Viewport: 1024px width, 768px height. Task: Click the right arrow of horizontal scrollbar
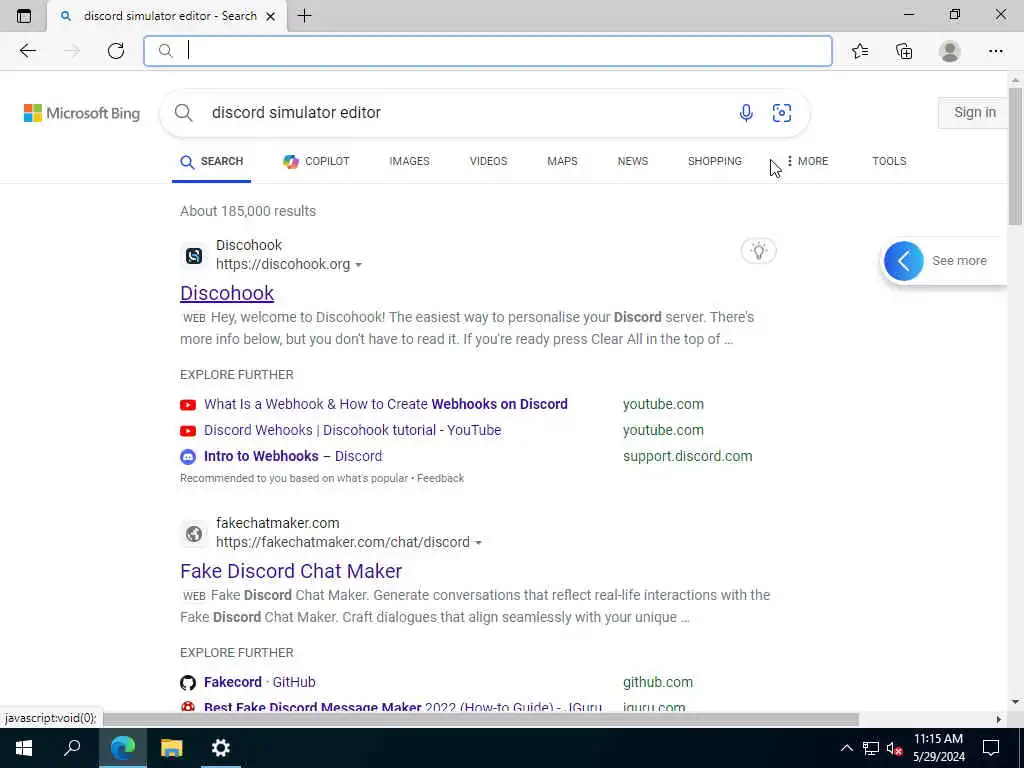pyautogui.click(x=999, y=719)
